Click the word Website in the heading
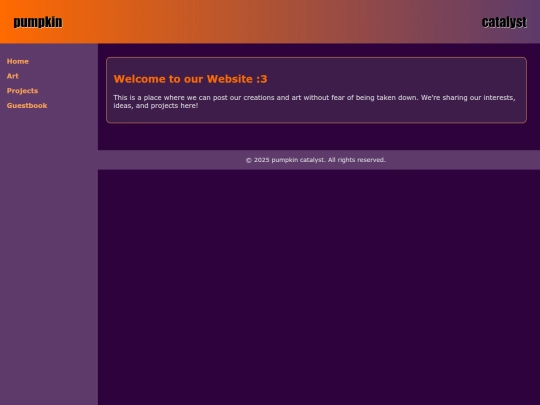 coord(230,79)
